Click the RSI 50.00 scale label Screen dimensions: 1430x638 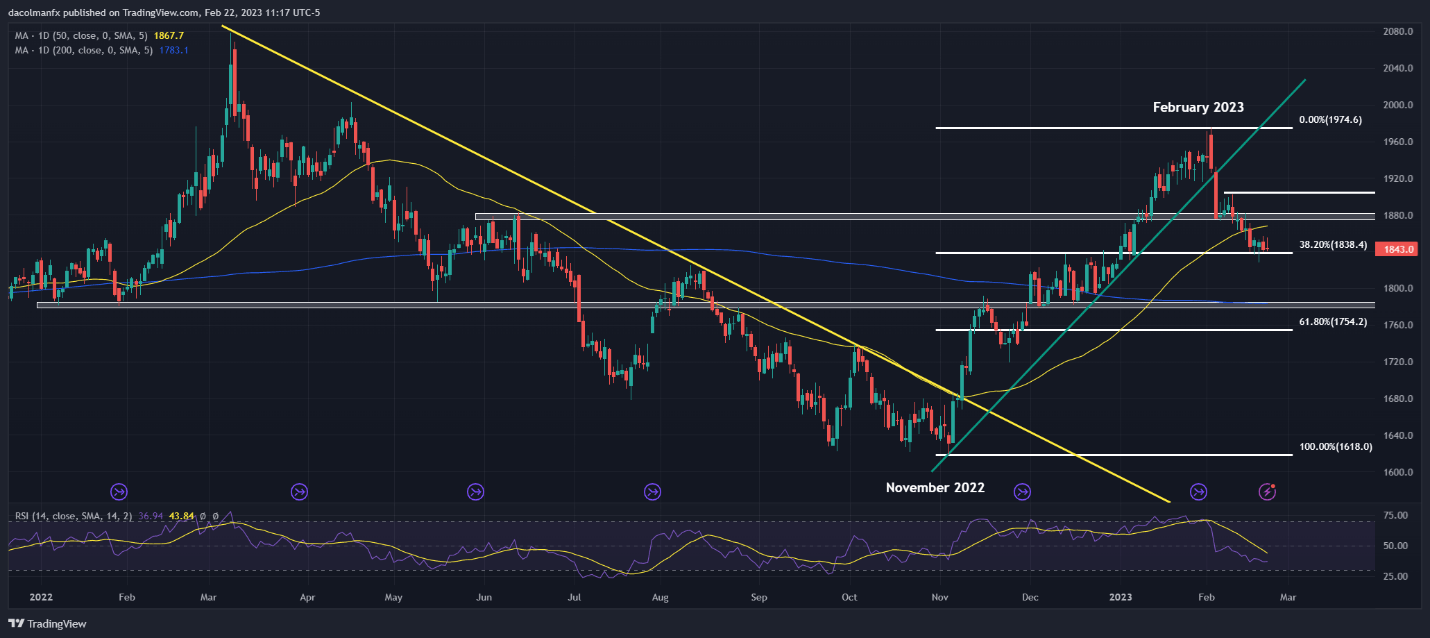[1397, 546]
